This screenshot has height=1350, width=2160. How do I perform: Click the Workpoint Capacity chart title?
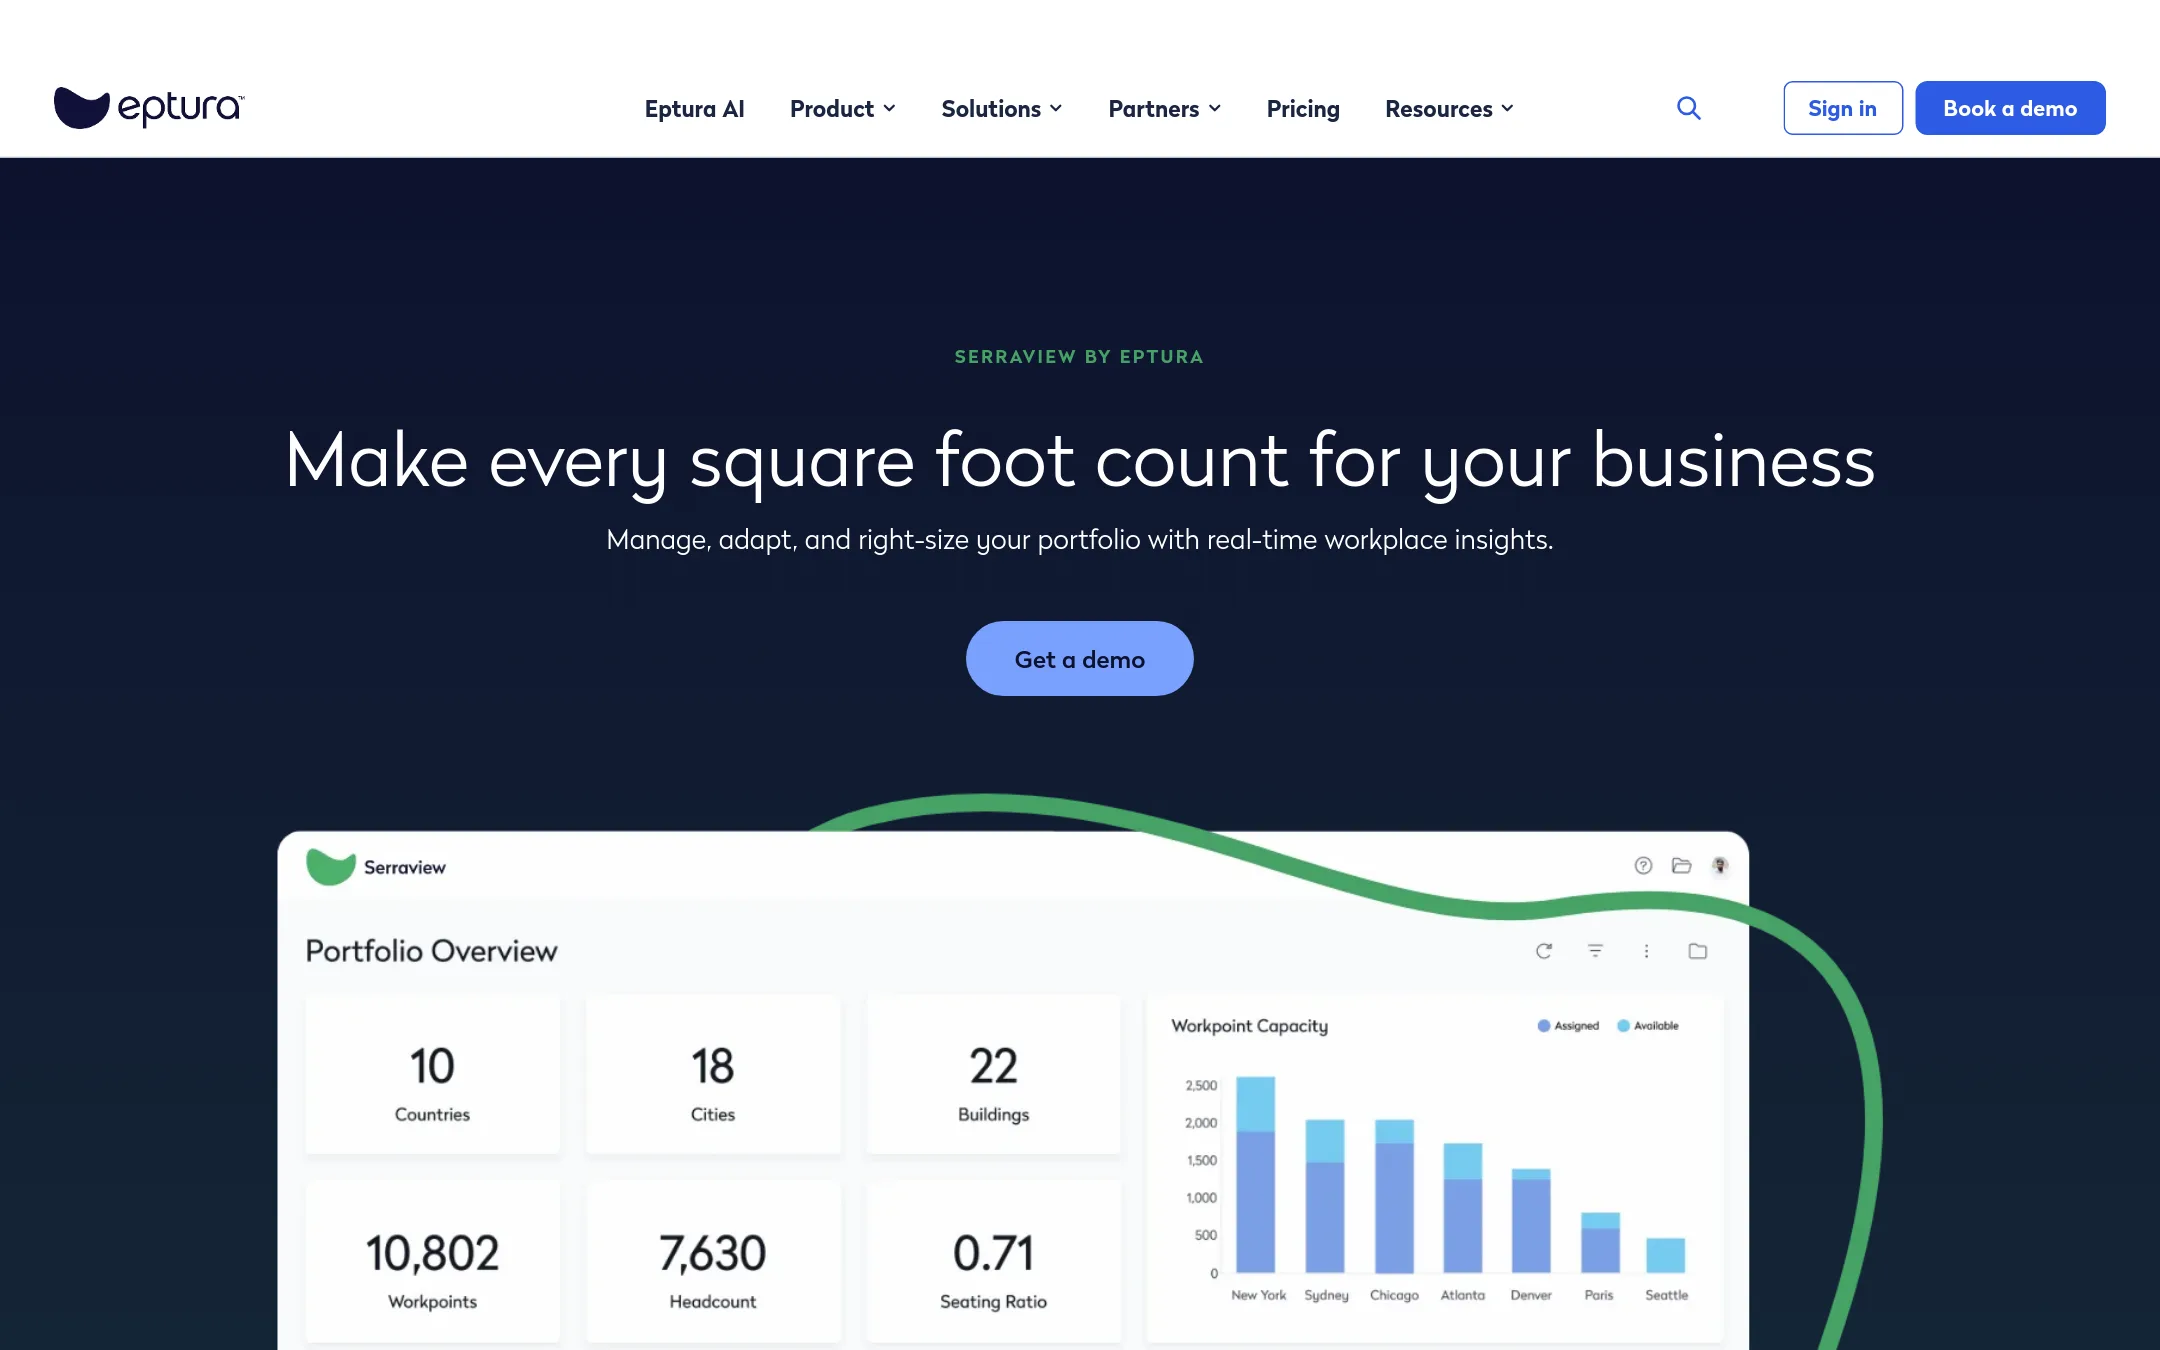[1249, 1026]
